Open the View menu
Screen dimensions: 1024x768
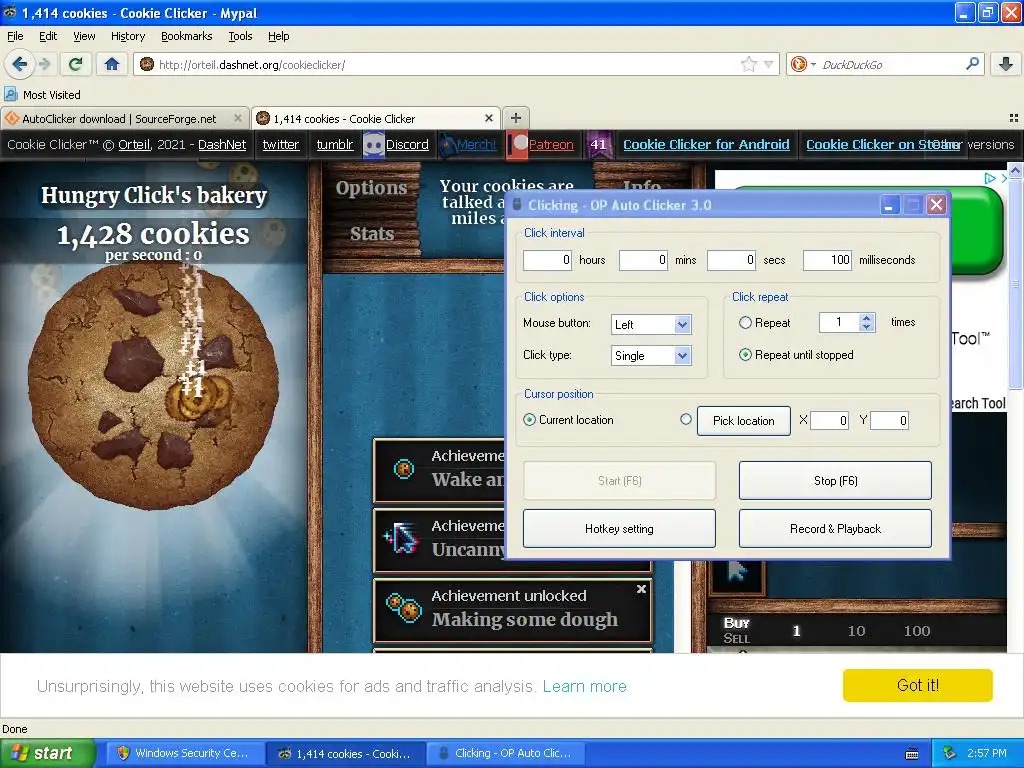click(84, 36)
